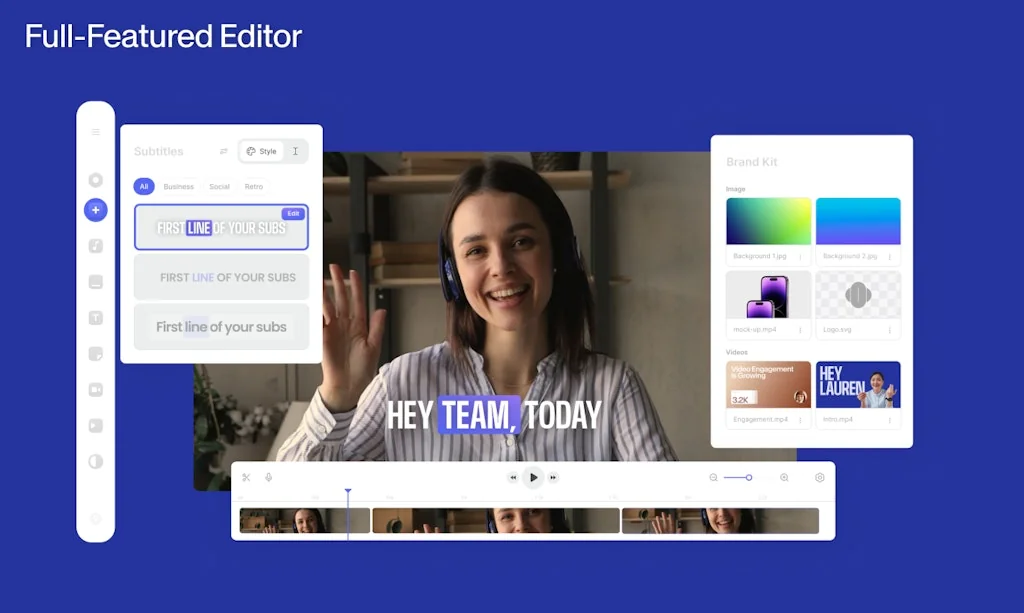Open the hamburger menu atop the sidebar

pyautogui.click(x=96, y=132)
